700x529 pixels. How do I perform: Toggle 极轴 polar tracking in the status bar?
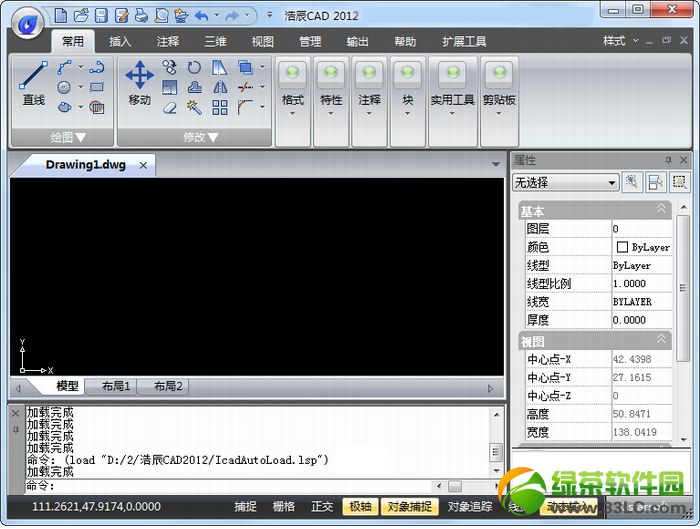[x=360, y=506]
